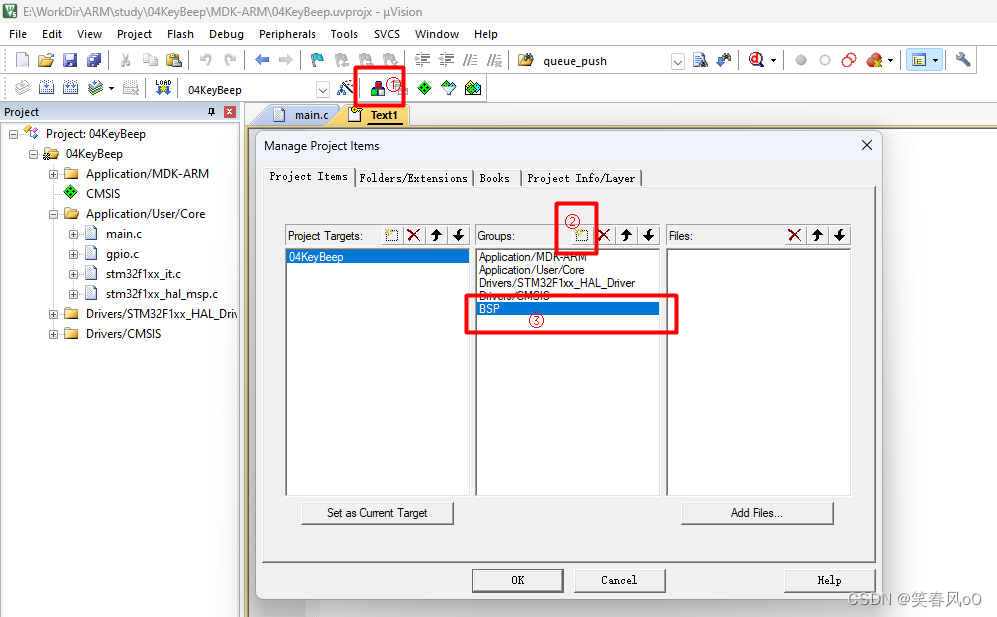Click the Paste clipboard icon
This screenshot has height=617, width=997.
point(174,60)
